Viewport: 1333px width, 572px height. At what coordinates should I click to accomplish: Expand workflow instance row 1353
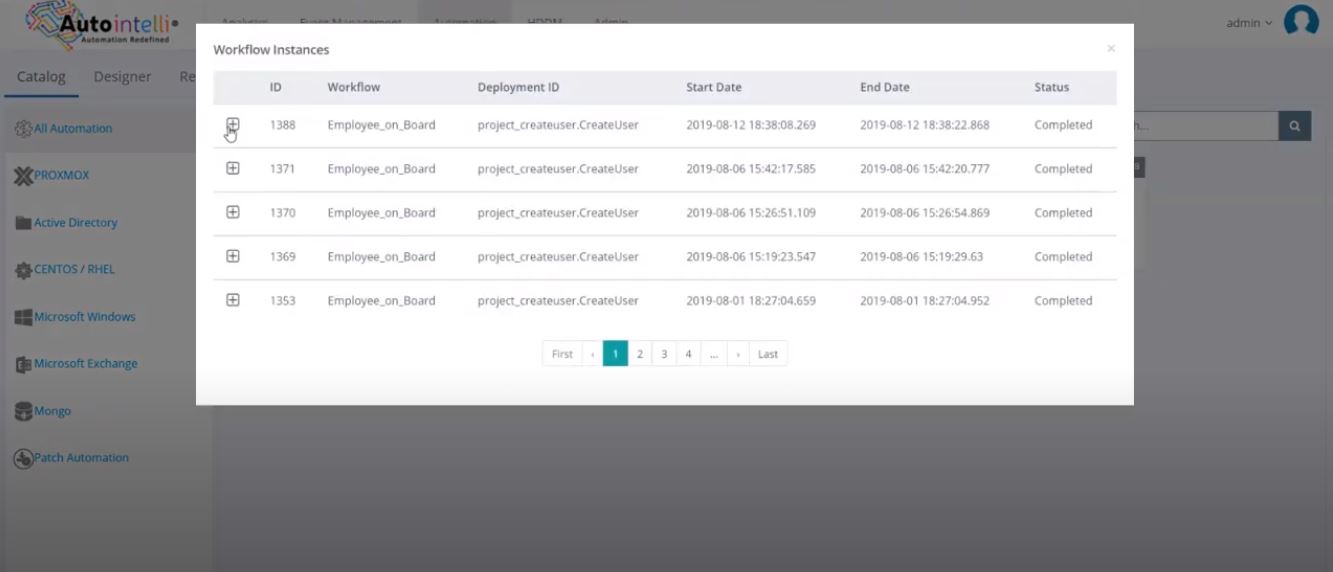232,300
